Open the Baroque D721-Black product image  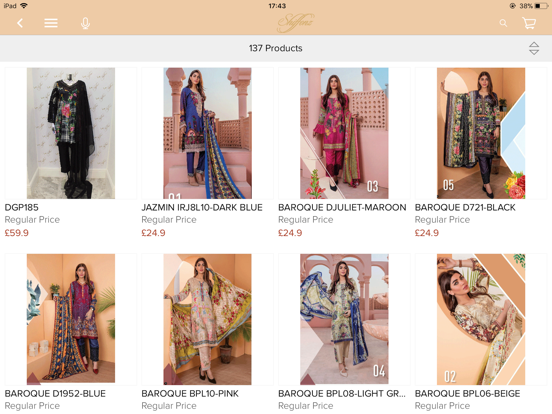(481, 133)
